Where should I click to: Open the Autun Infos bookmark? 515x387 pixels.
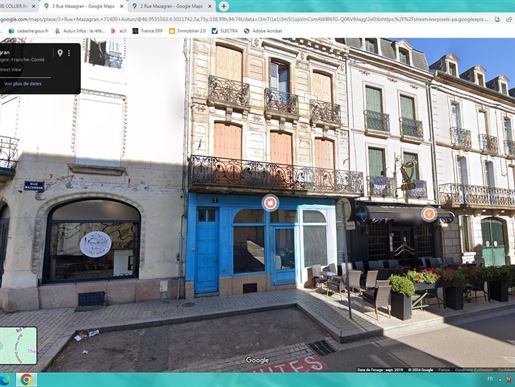[x=80, y=31]
